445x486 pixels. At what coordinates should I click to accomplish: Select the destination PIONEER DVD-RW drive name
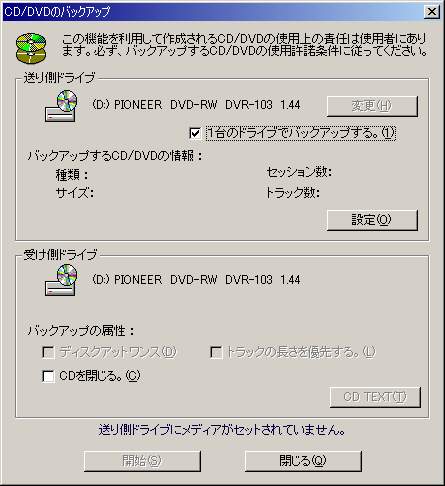click(196, 280)
